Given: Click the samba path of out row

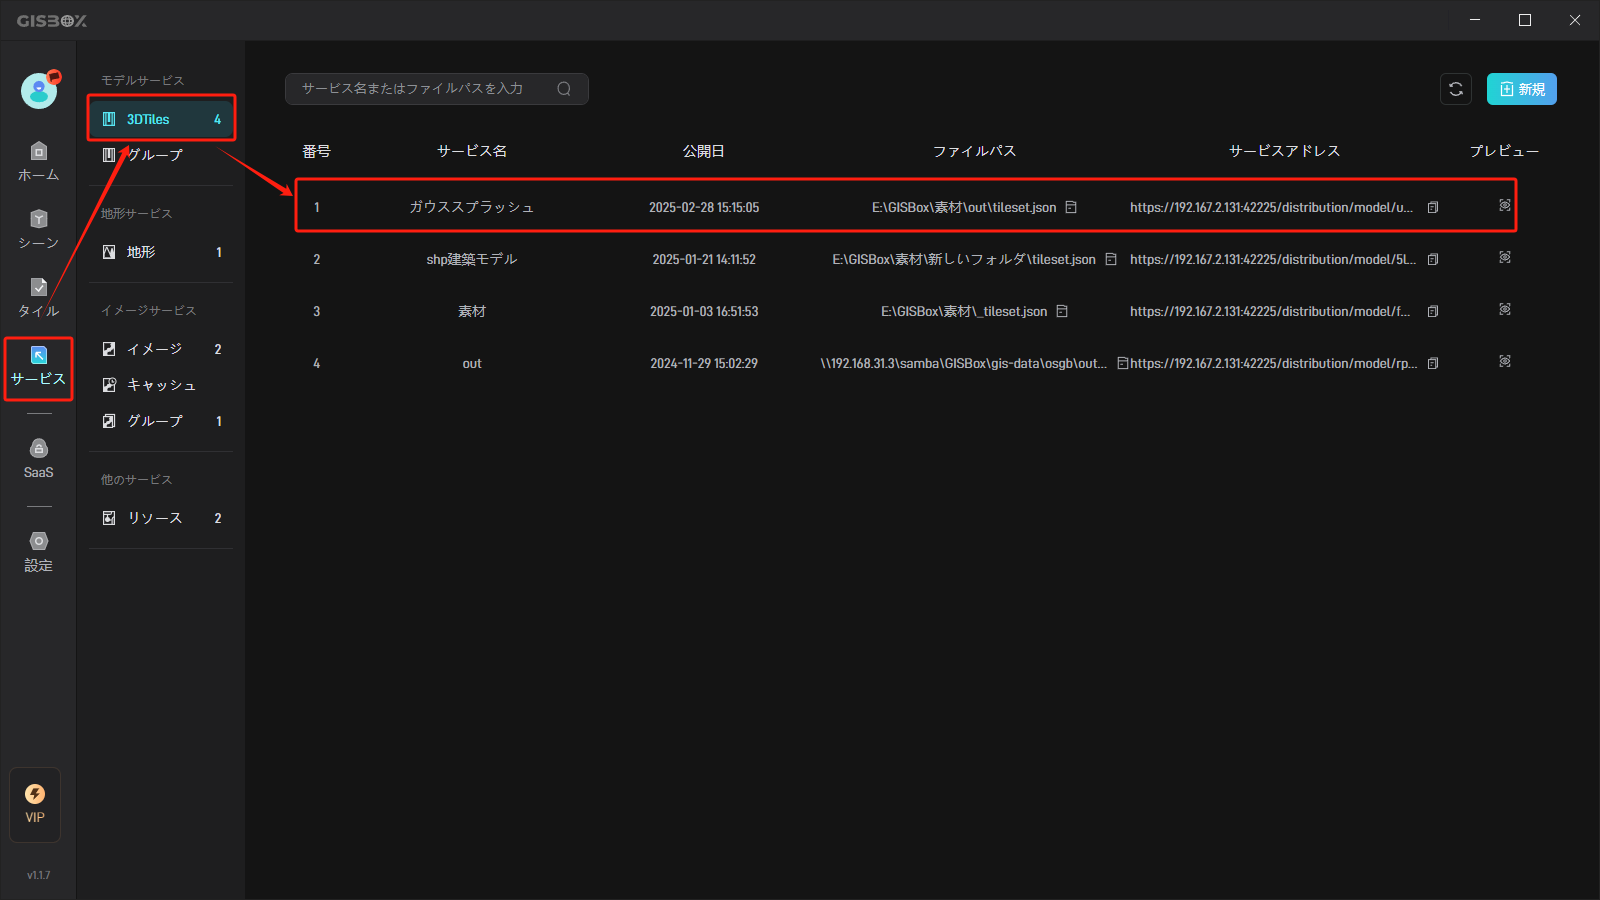Looking at the screenshot, I should [x=964, y=363].
